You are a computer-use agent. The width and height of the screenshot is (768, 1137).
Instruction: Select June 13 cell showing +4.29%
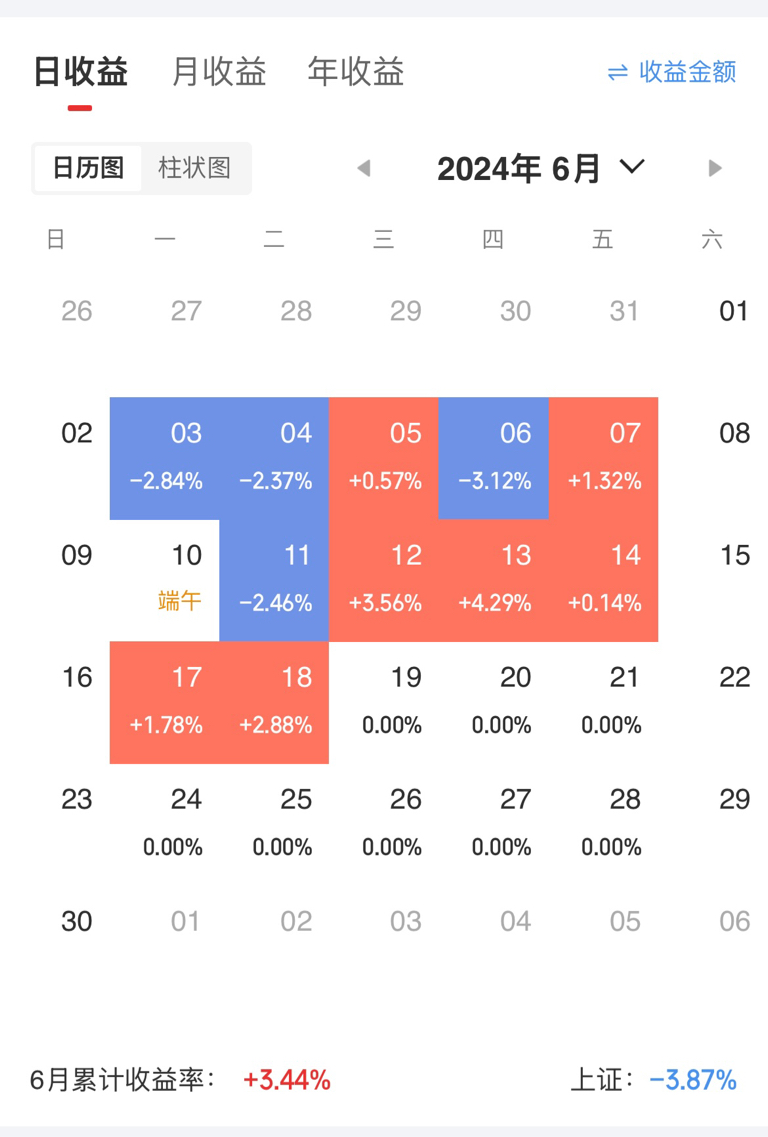coord(493,580)
